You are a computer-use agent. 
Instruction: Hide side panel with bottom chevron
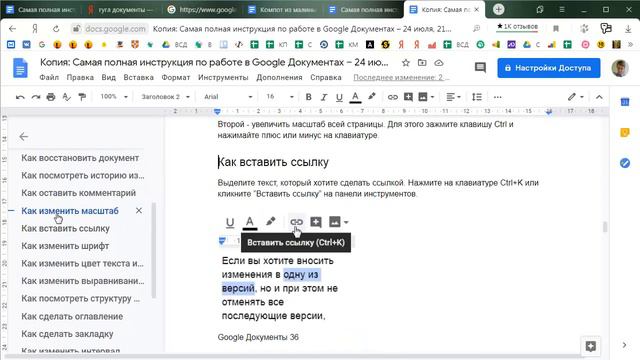pyautogui.click(x=624, y=345)
